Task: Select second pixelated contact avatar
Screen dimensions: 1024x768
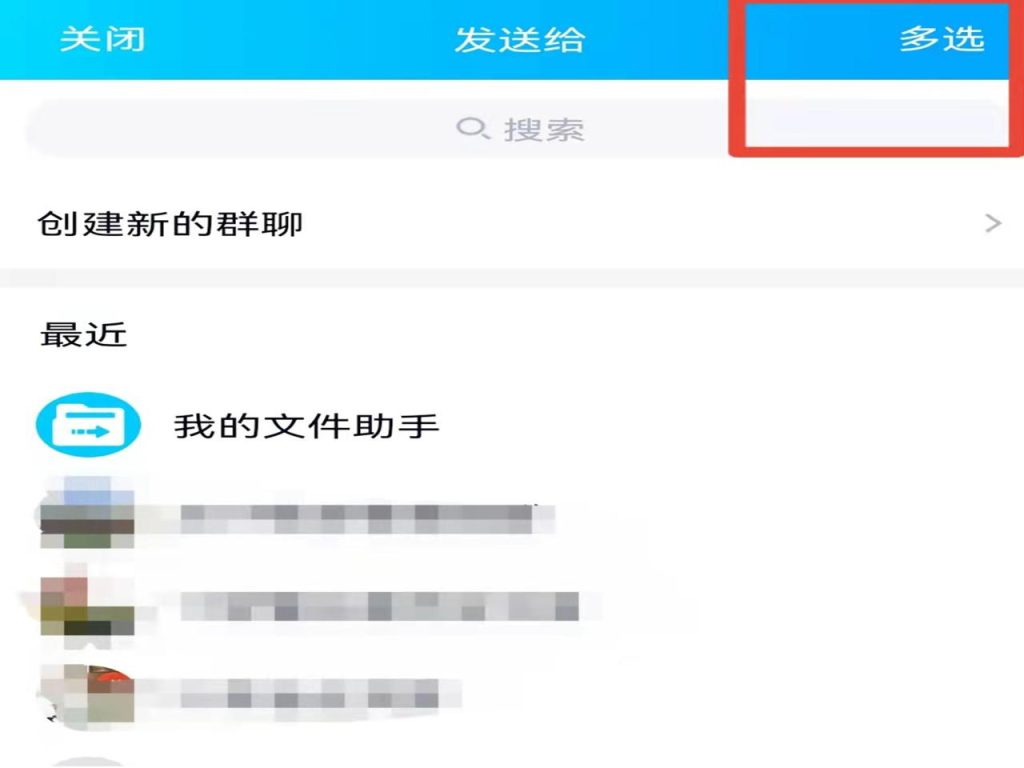Action: 88,604
